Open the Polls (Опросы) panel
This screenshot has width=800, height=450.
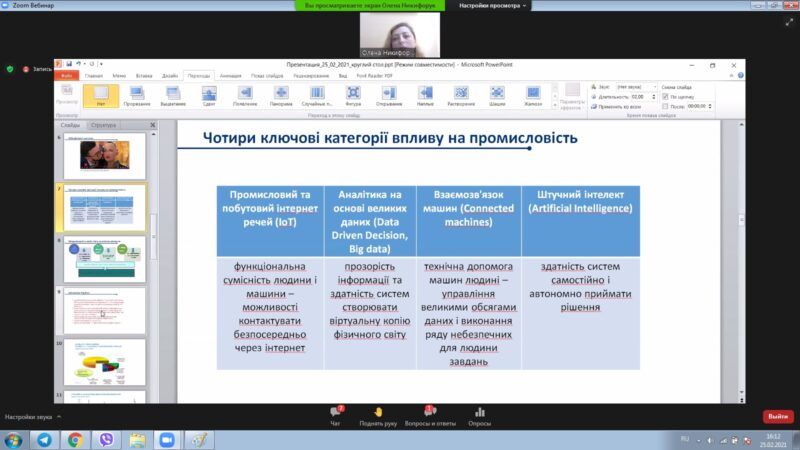click(480, 415)
